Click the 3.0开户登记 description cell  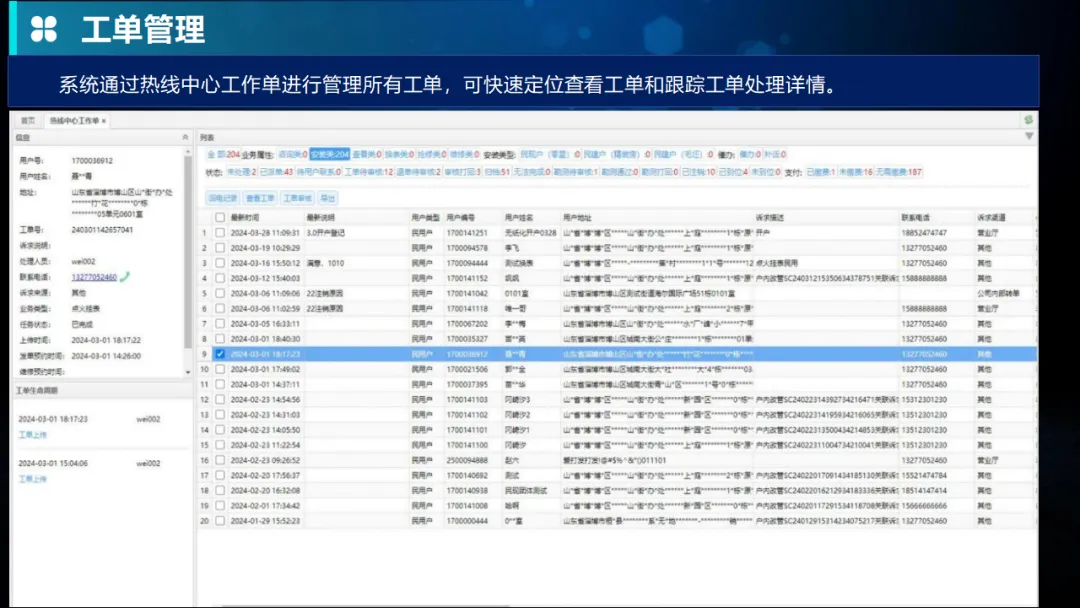coord(326,233)
